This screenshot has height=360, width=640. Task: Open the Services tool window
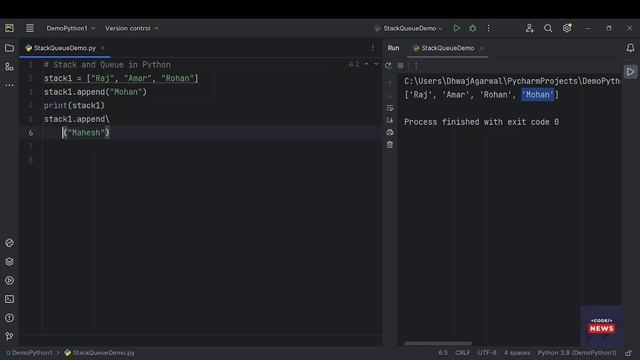9,280
